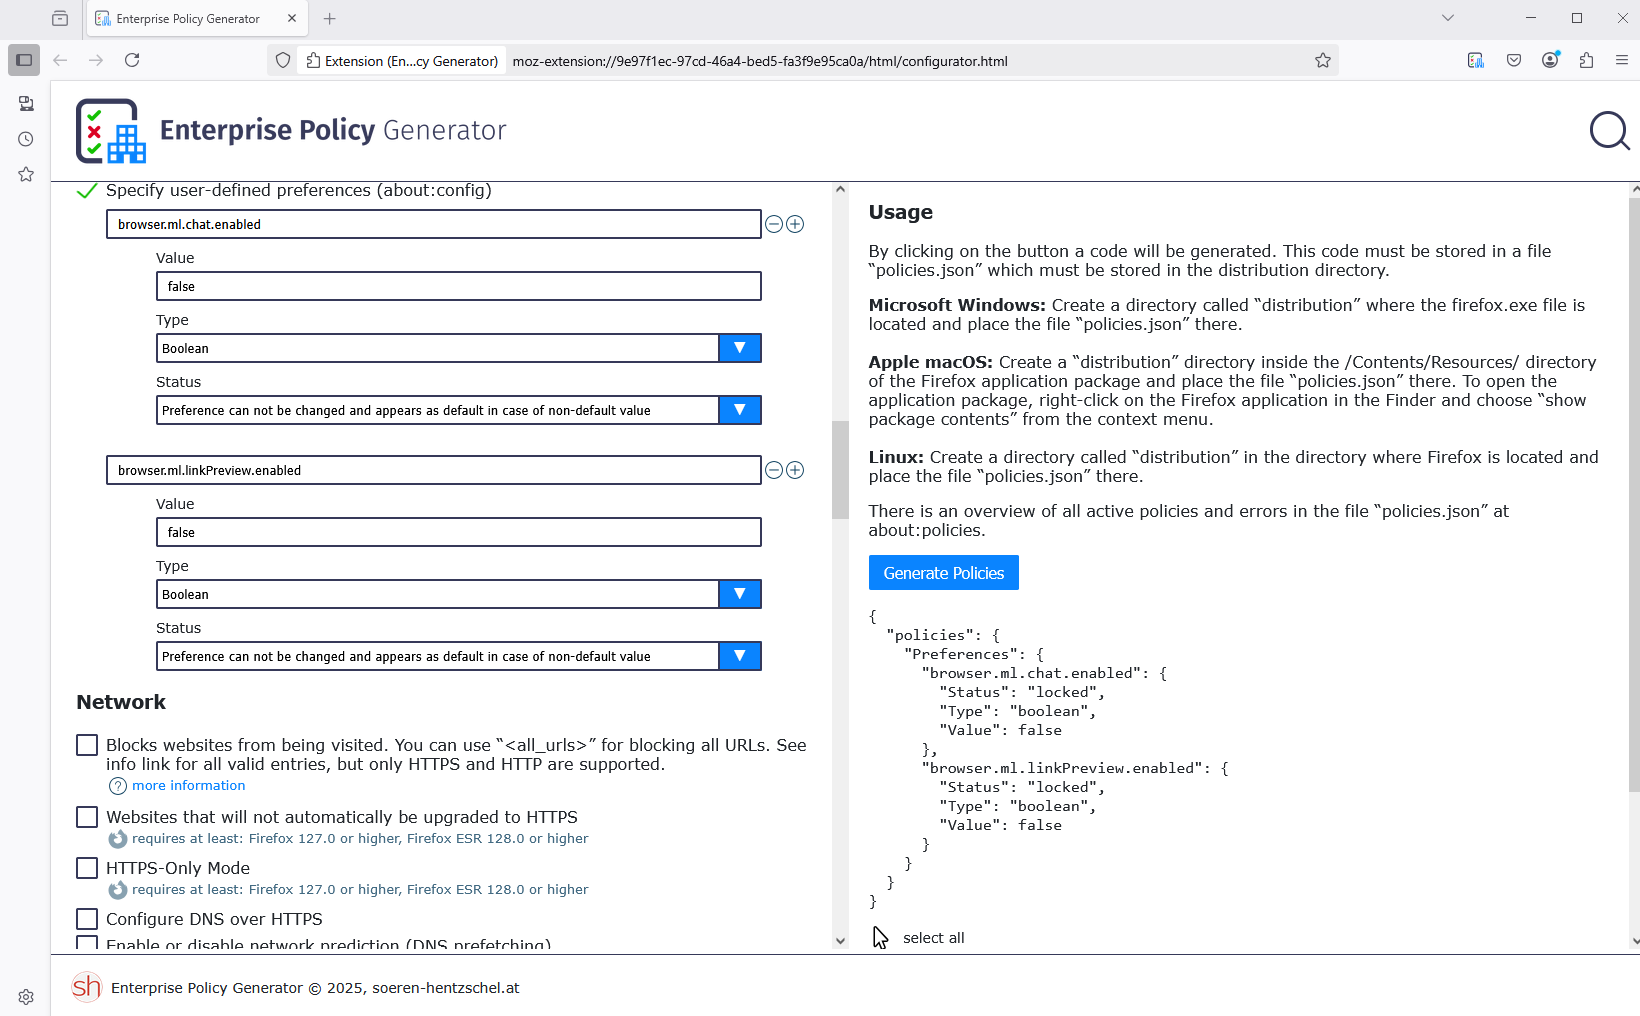The image size is (1640, 1016).
Task: Enable Blocks websites from being visited
Action: [87, 745]
